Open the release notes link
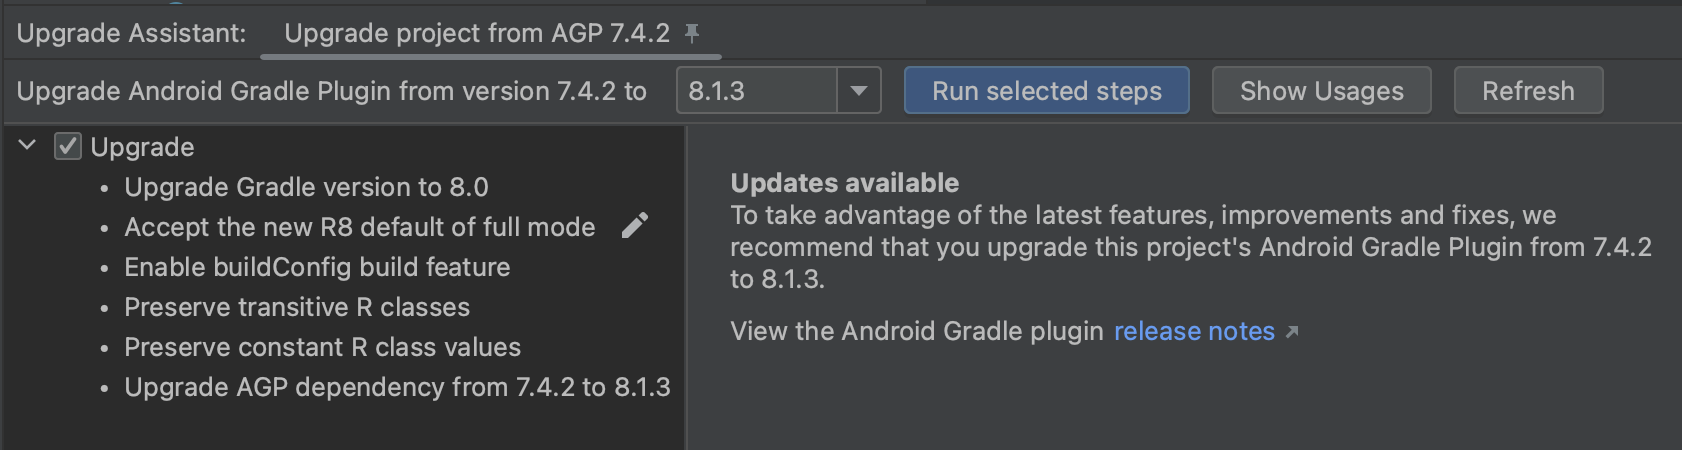This screenshot has height=450, width=1682. pos(1195,331)
